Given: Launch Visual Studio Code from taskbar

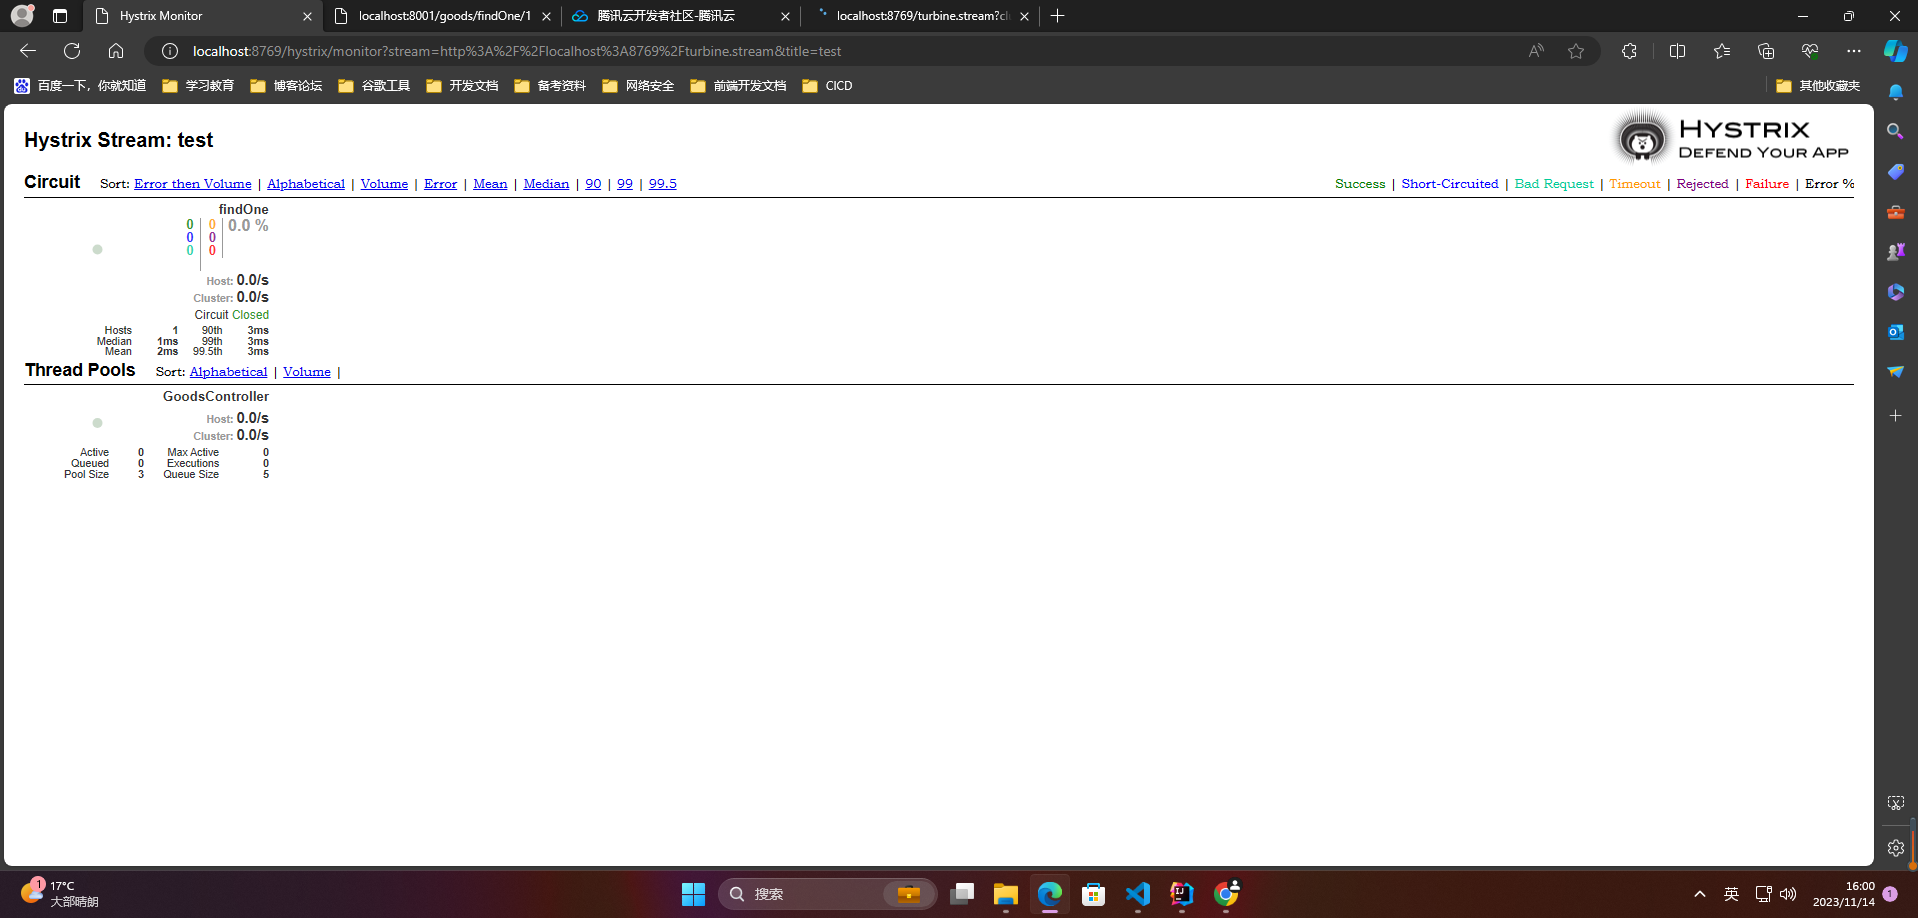Looking at the screenshot, I should point(1137,894).
